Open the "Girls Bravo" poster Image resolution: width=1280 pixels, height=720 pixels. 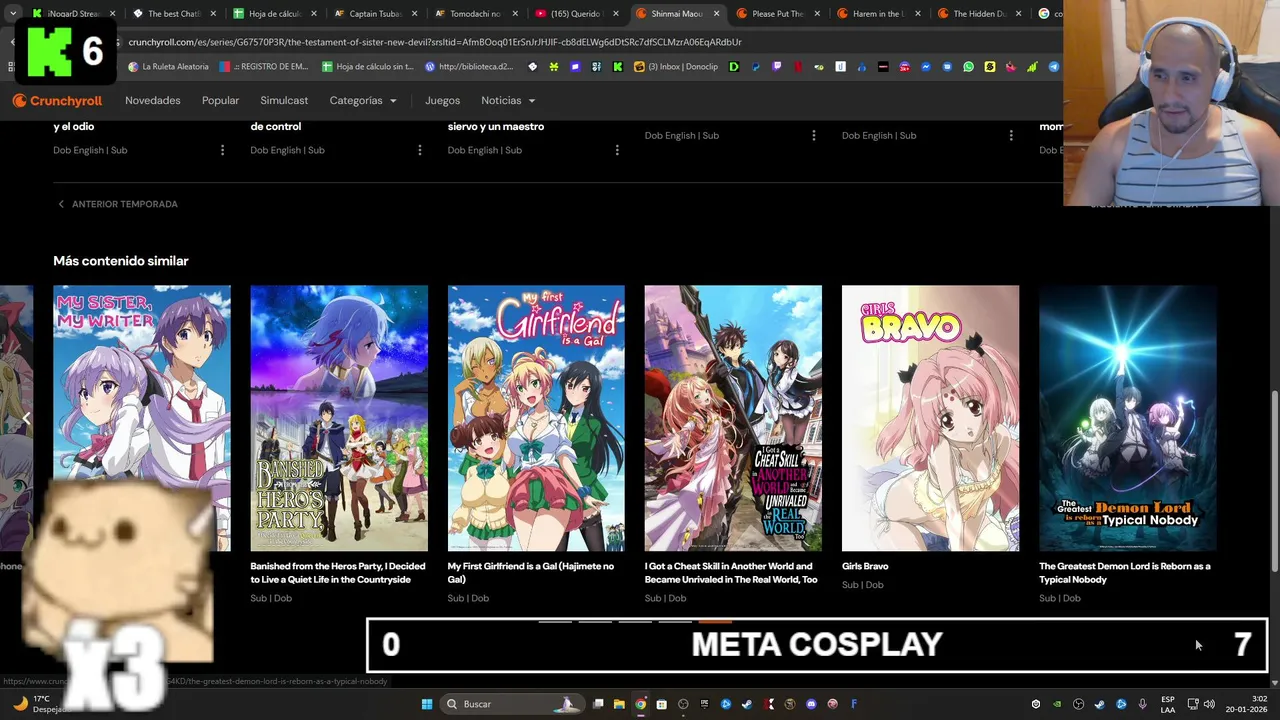(x=930, y=418)
